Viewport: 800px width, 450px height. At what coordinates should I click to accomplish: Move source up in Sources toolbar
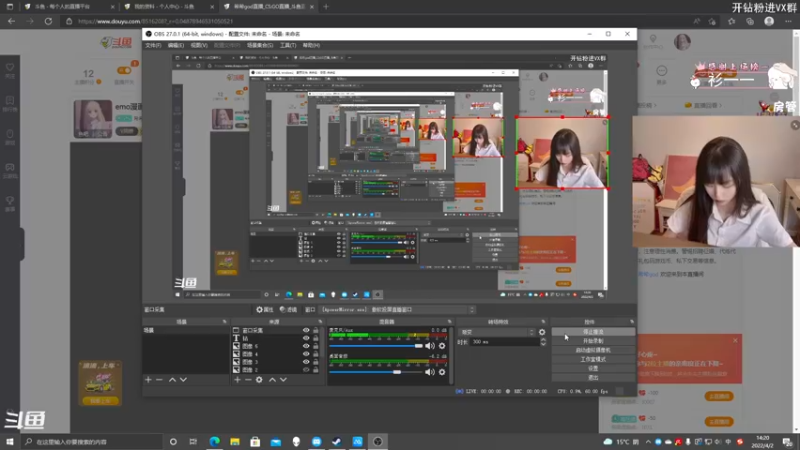272,380
